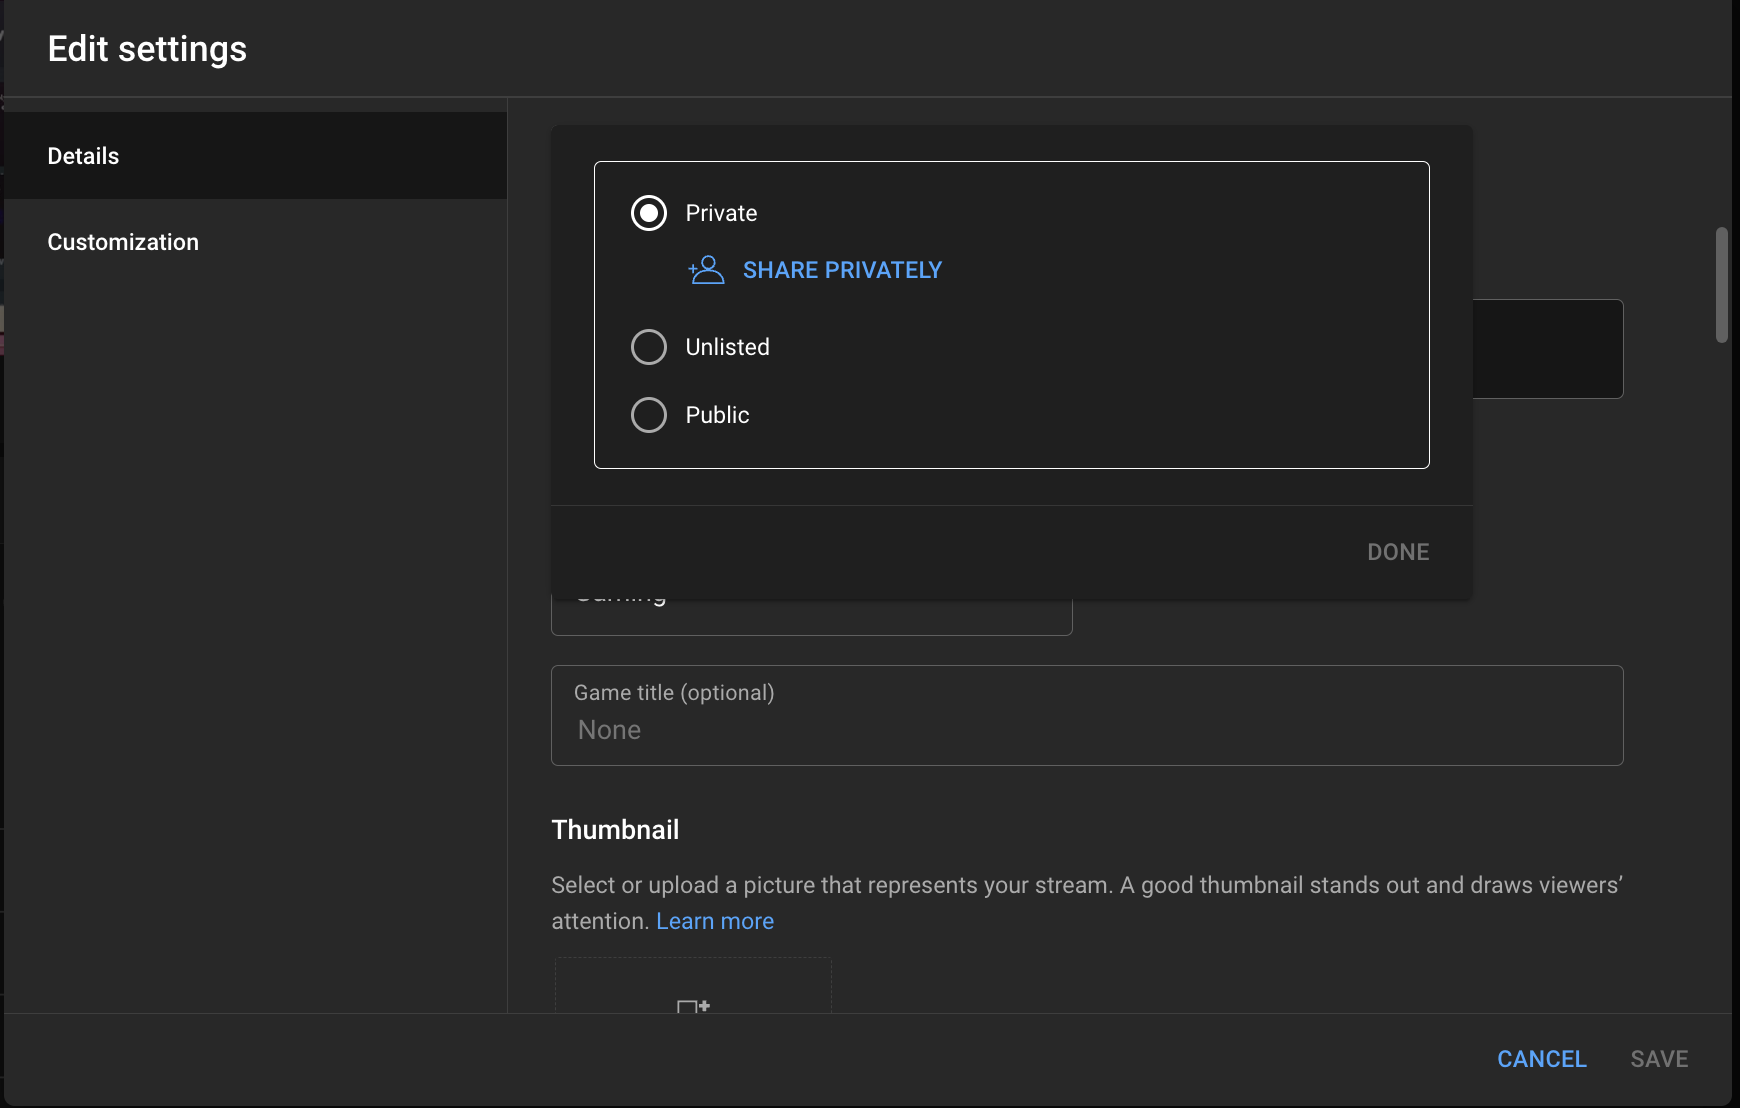
Task: Save the stream settings
Action: click(x=1659, y=1058)
